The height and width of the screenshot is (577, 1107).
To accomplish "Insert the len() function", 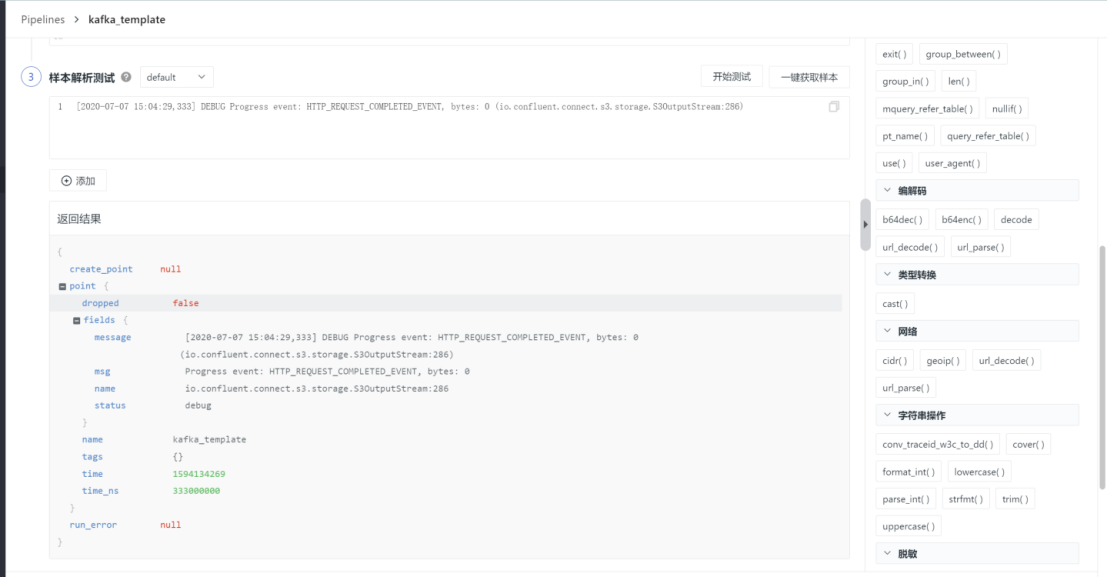I will pos(958,81).
